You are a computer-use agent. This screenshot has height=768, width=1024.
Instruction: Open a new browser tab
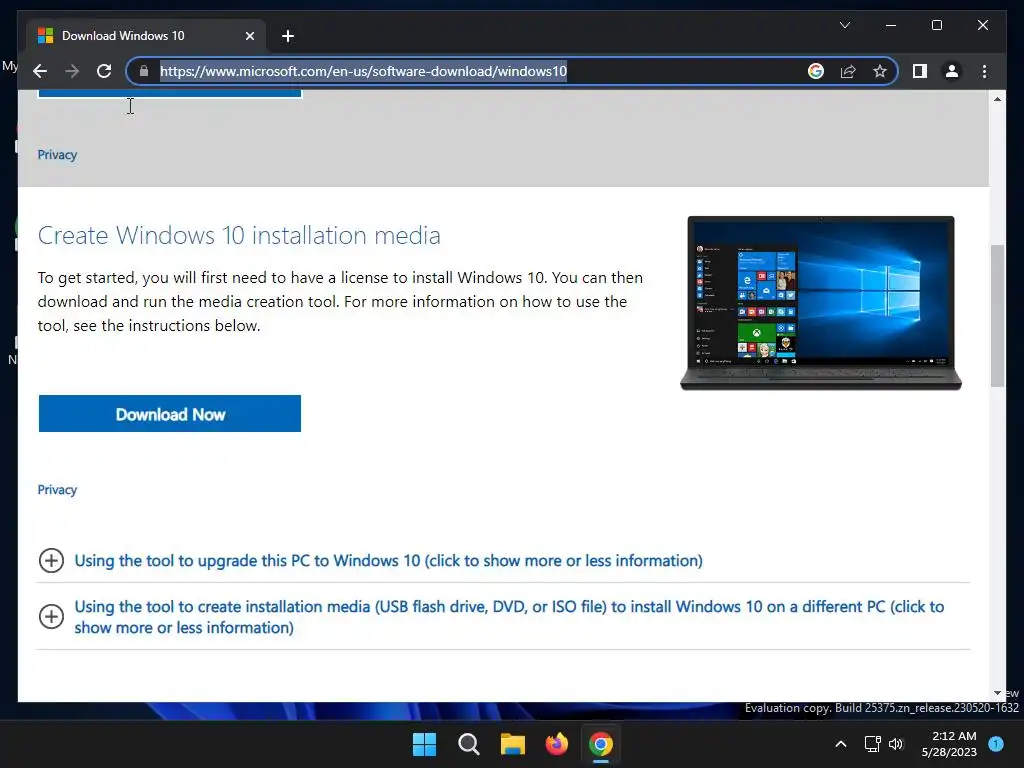(288, 36)
